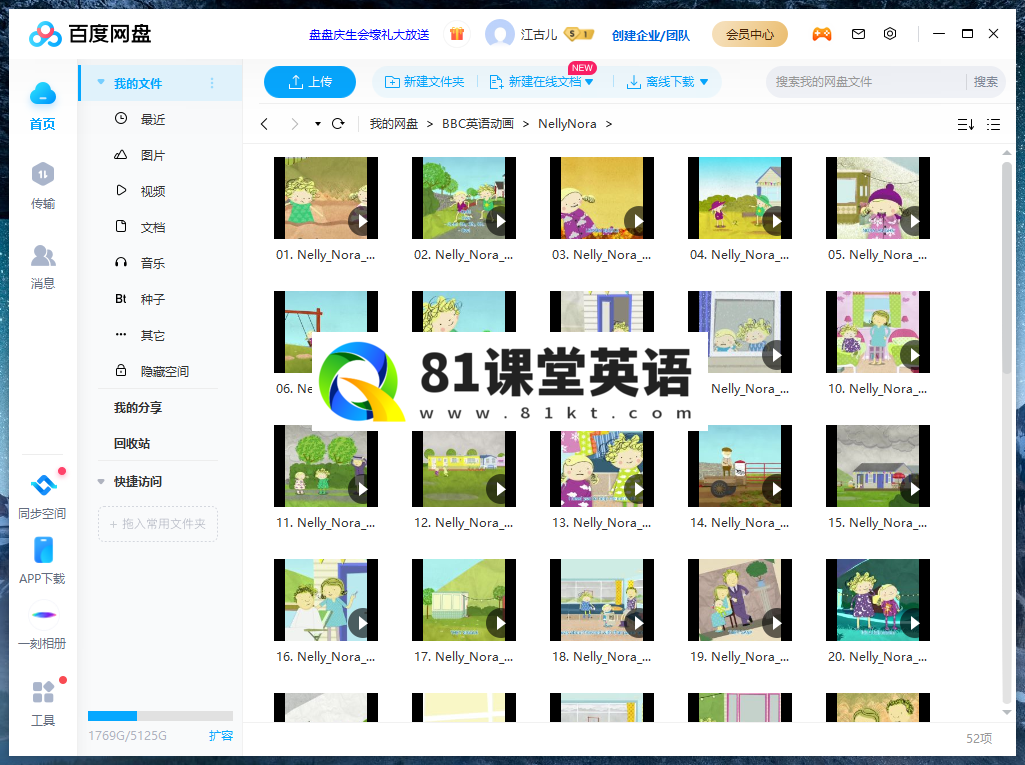
Task: Click the storage usage progress bar
Action: click(160, 715)
